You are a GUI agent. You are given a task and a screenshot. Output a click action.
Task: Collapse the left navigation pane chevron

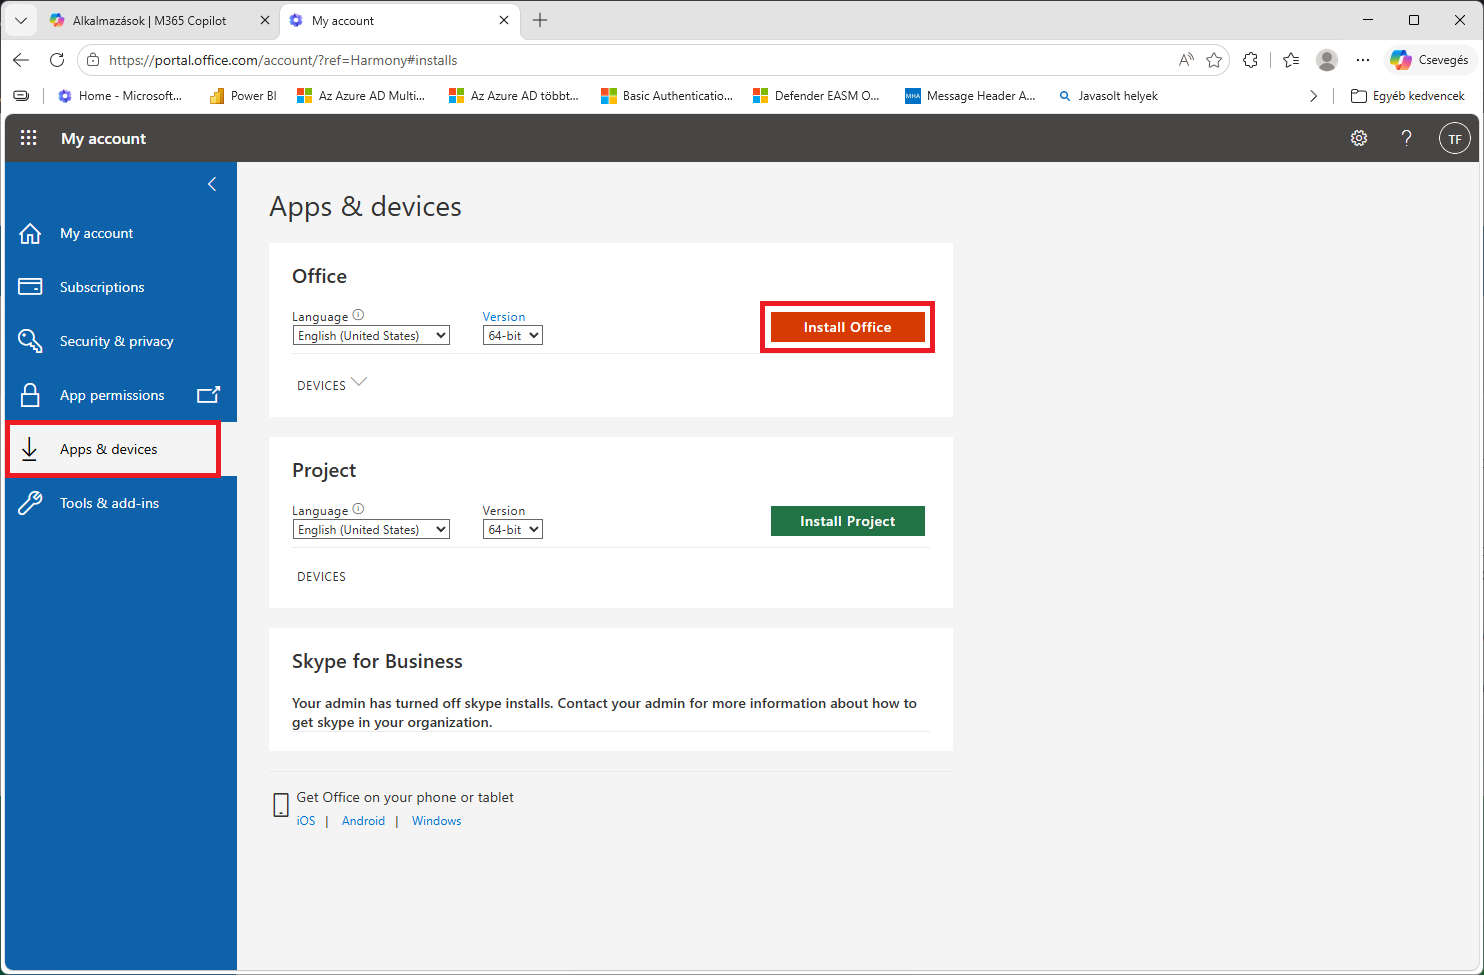pos(212,184)
